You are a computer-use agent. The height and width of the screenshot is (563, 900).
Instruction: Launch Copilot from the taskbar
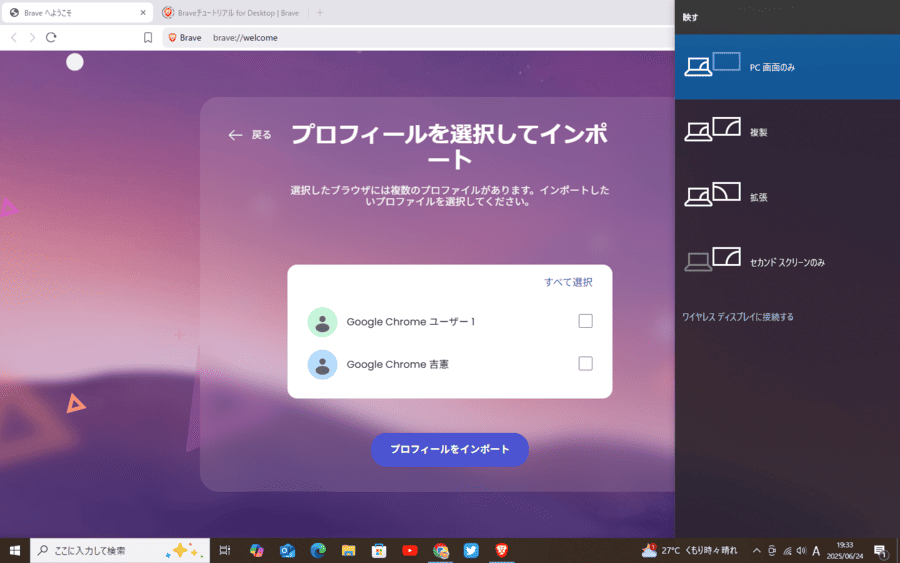257,550
